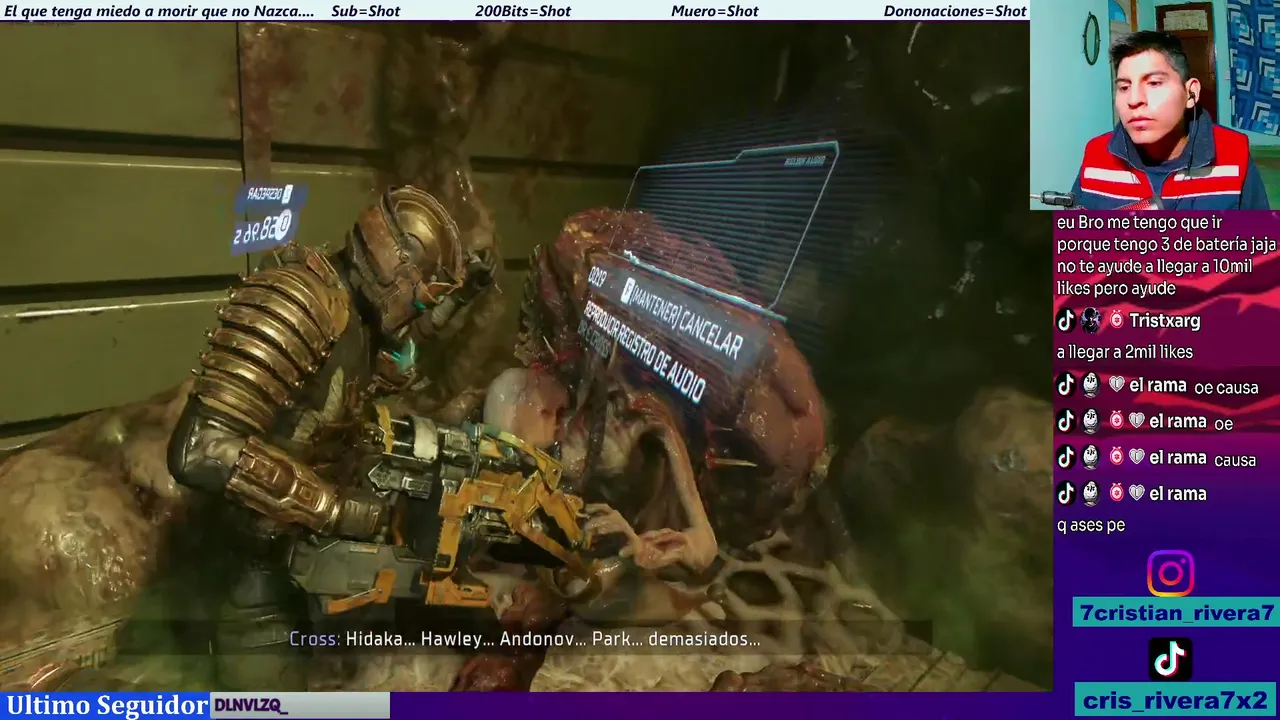Click chat message 'eu Bro me tengo que ir'
Image resolution: width=1280 pixels, height=720 pixels.
(x=1166, y=255)
